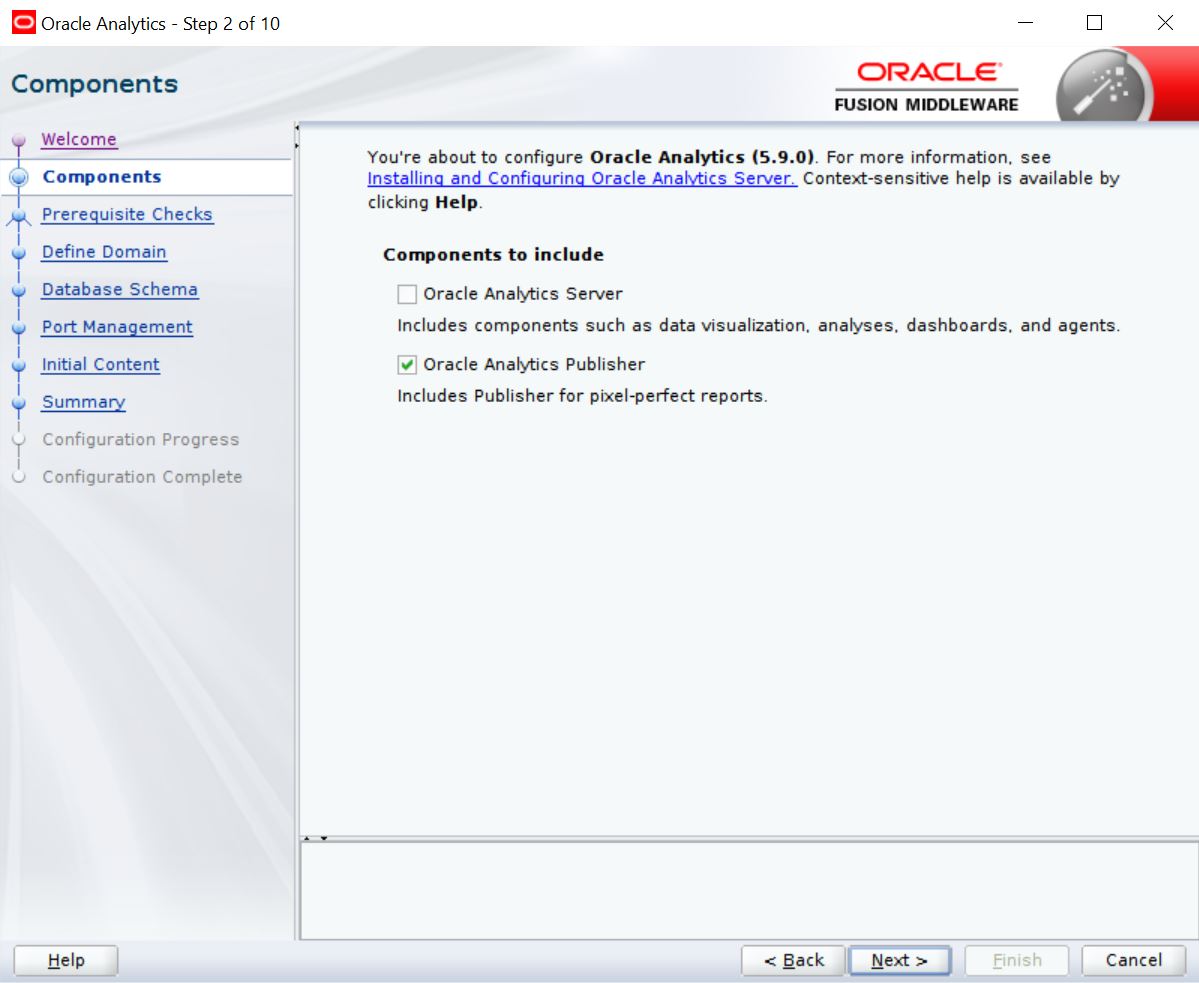The height and width of the screenshot is (983, 1199).
Task: Proceed with the Next button
Action: (x=899, y=960)
